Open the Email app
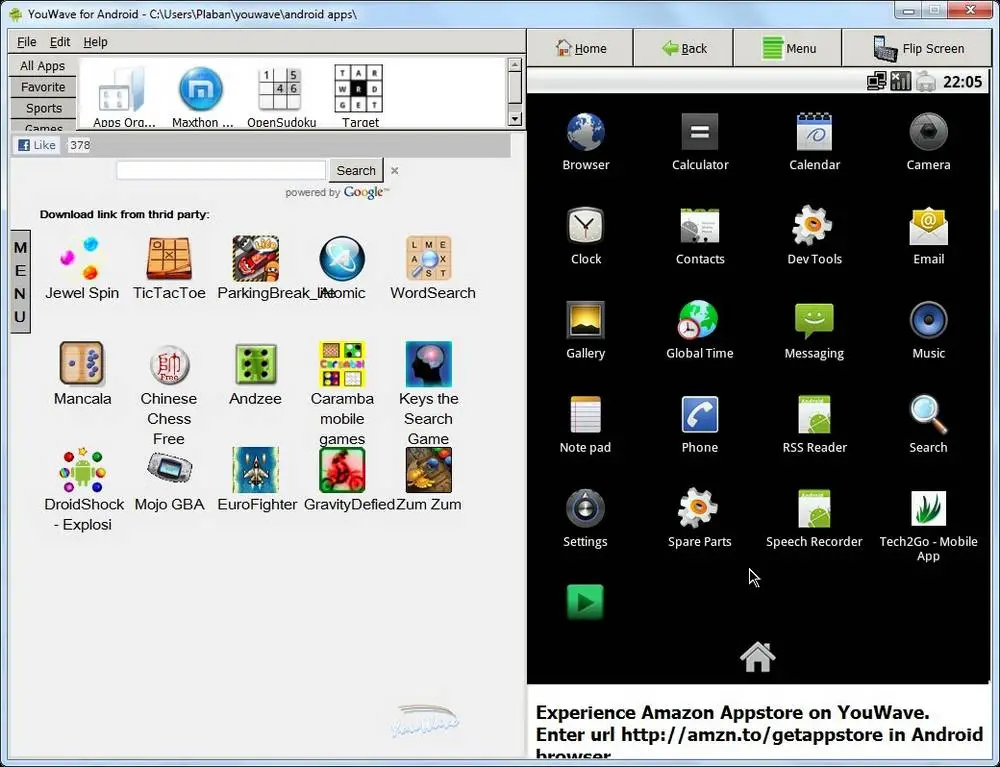Screen dimensions: 1000x767 [x=928, y=226]
